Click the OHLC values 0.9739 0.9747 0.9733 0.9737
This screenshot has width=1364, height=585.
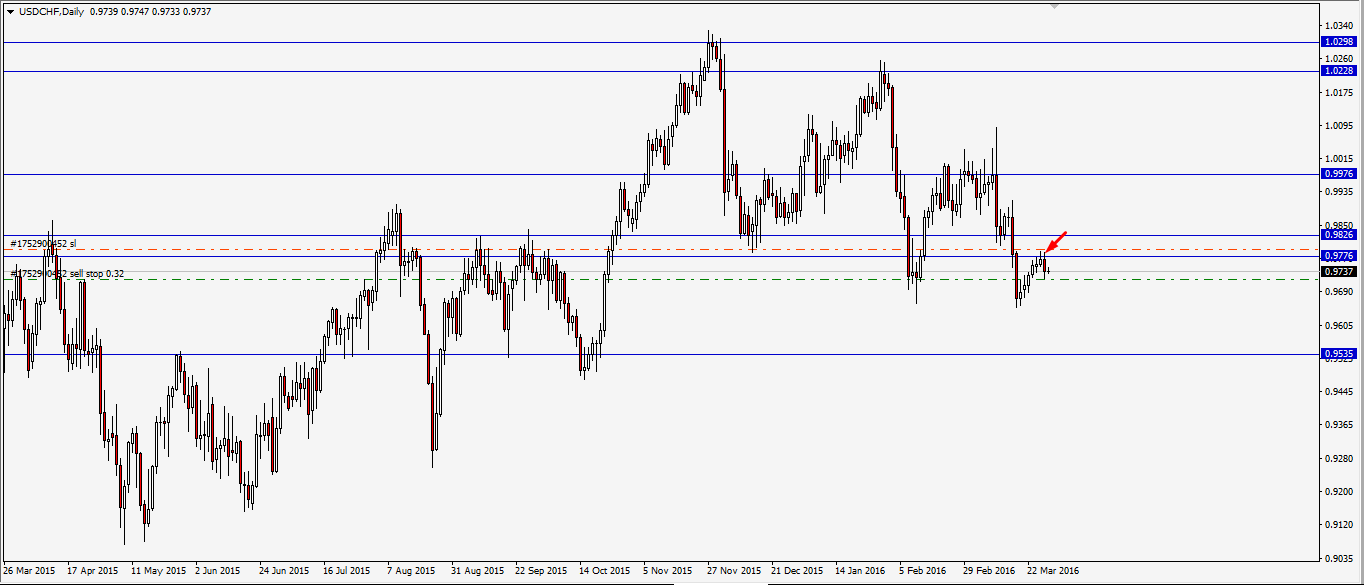pyautogui.click(x=151, y=11)
